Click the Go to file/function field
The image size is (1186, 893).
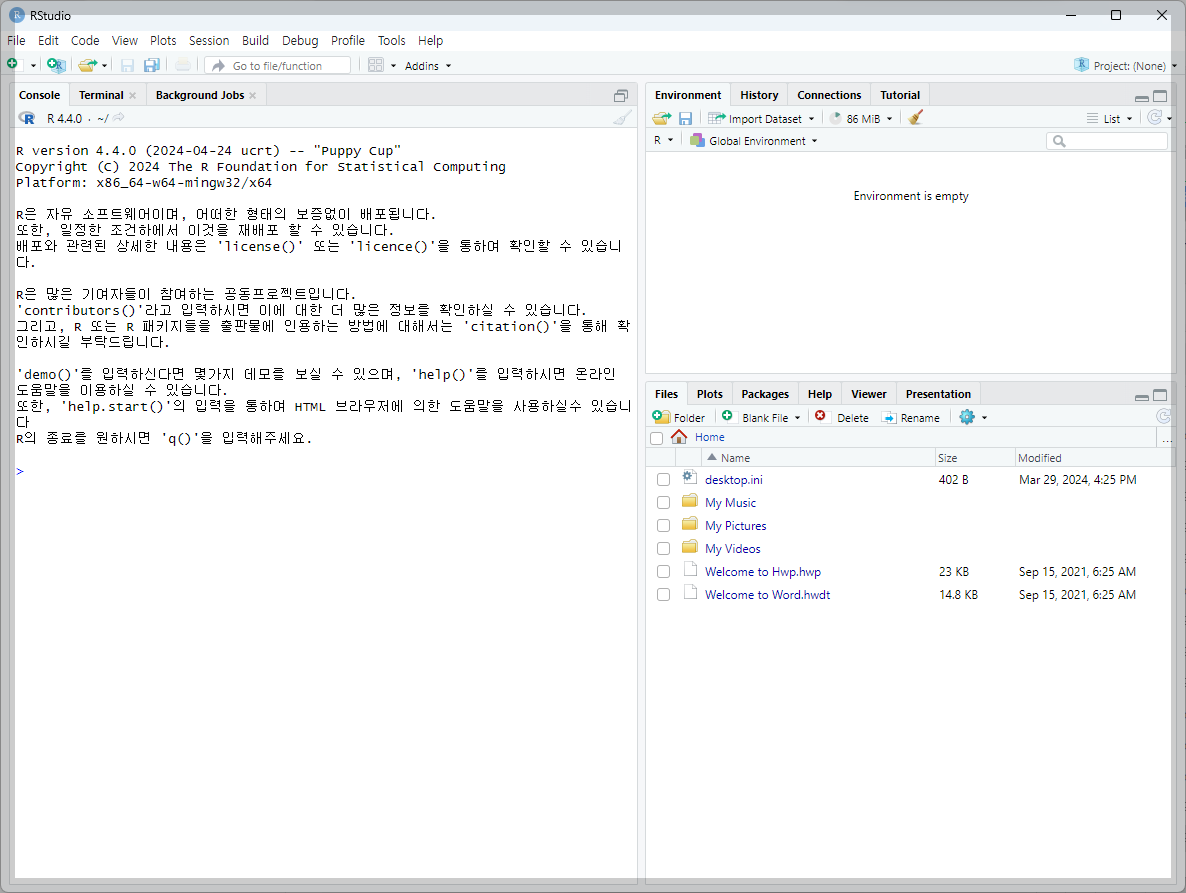click(278, 66)
